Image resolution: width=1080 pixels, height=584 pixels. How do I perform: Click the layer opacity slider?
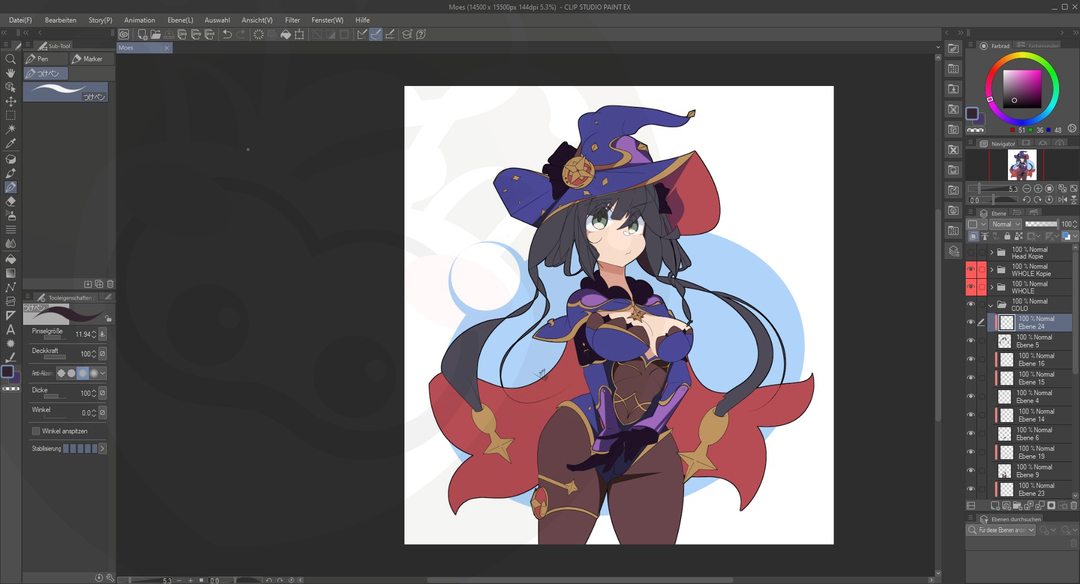coord(1041,224)
